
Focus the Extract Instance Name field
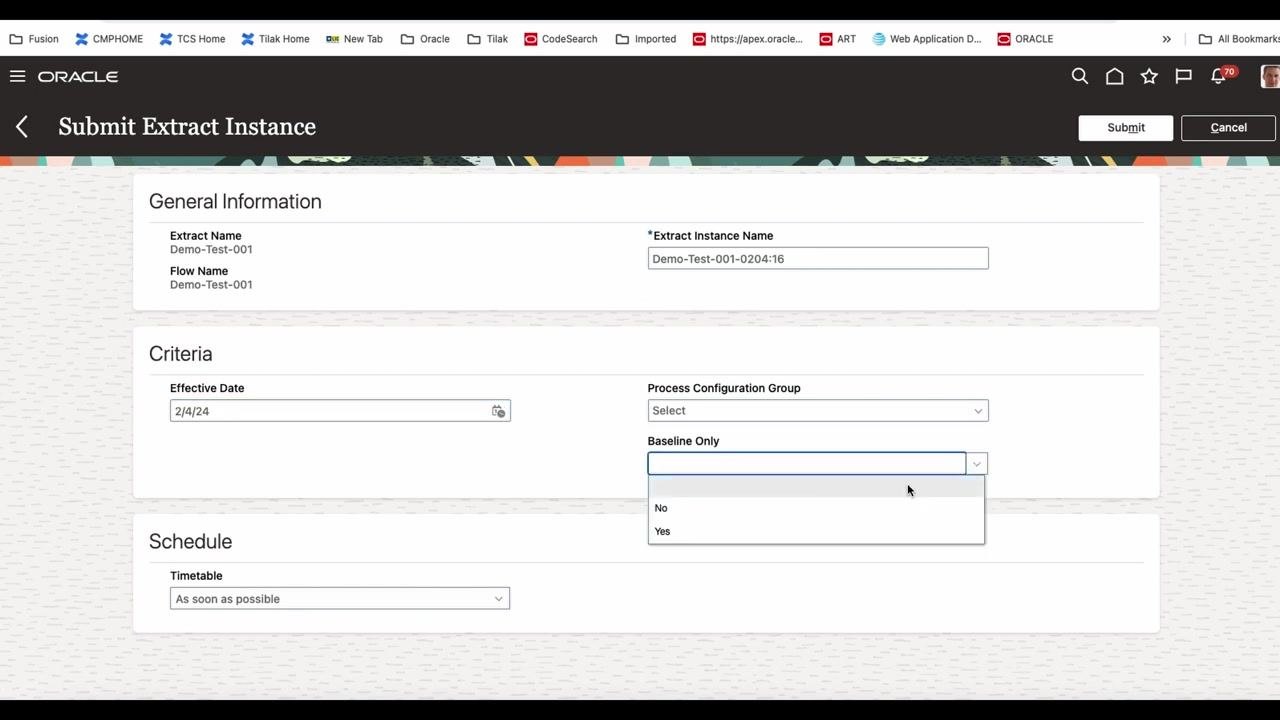click(x=818, y=259)
